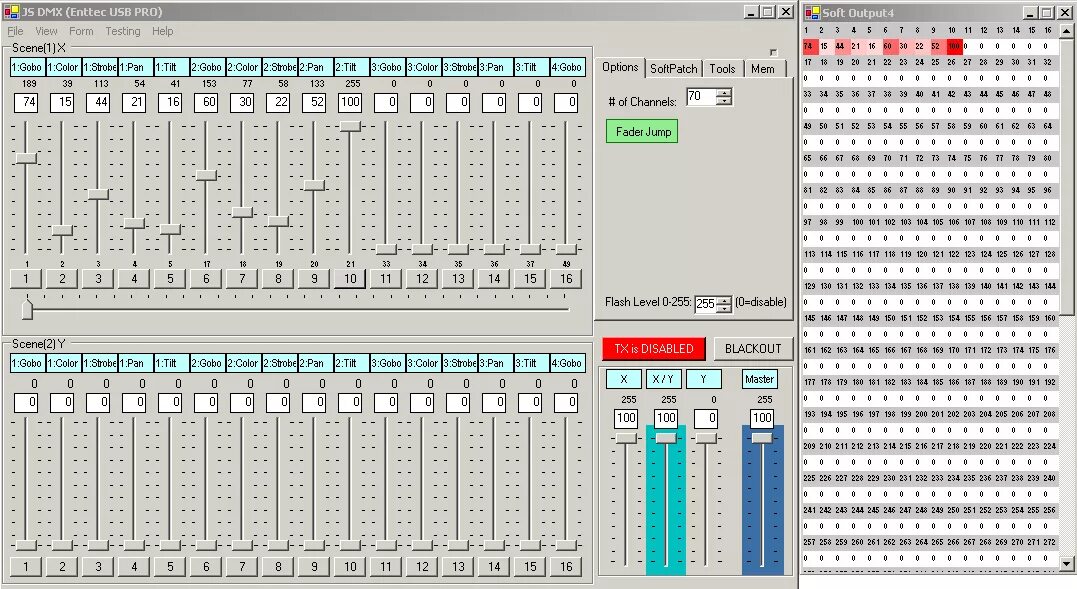Click the BLACKOUT button
The image size is (1077, 589).
point(753,349)
